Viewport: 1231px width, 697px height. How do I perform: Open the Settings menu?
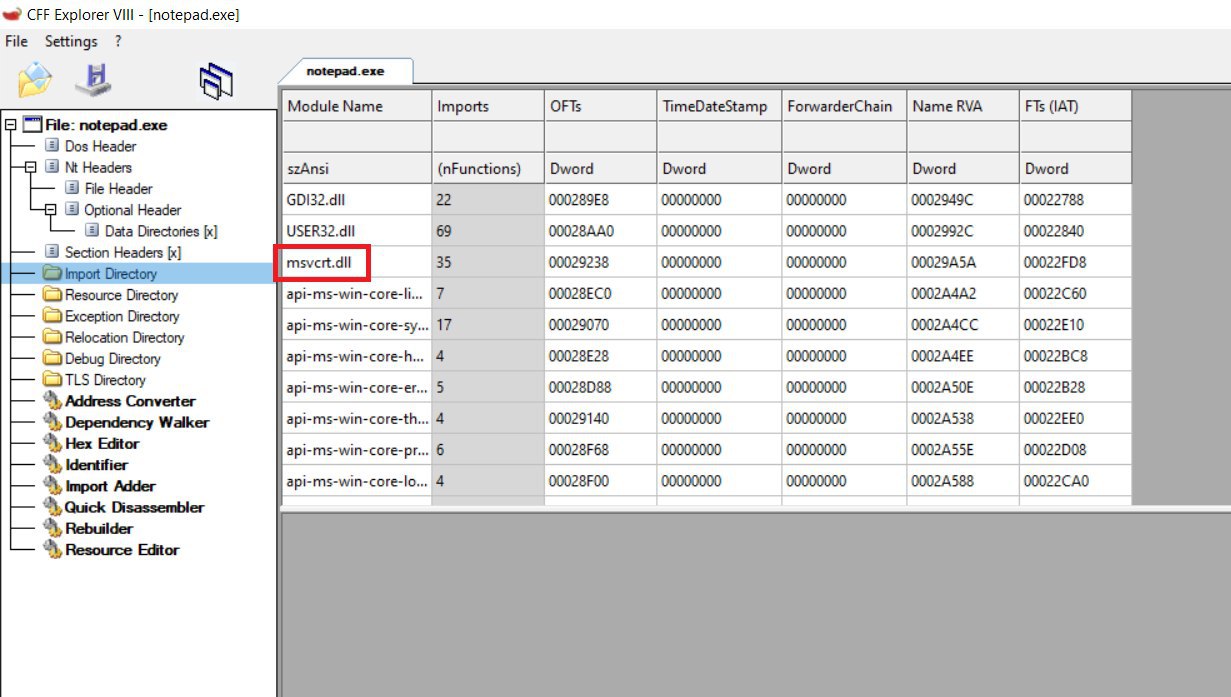[71, 42]
